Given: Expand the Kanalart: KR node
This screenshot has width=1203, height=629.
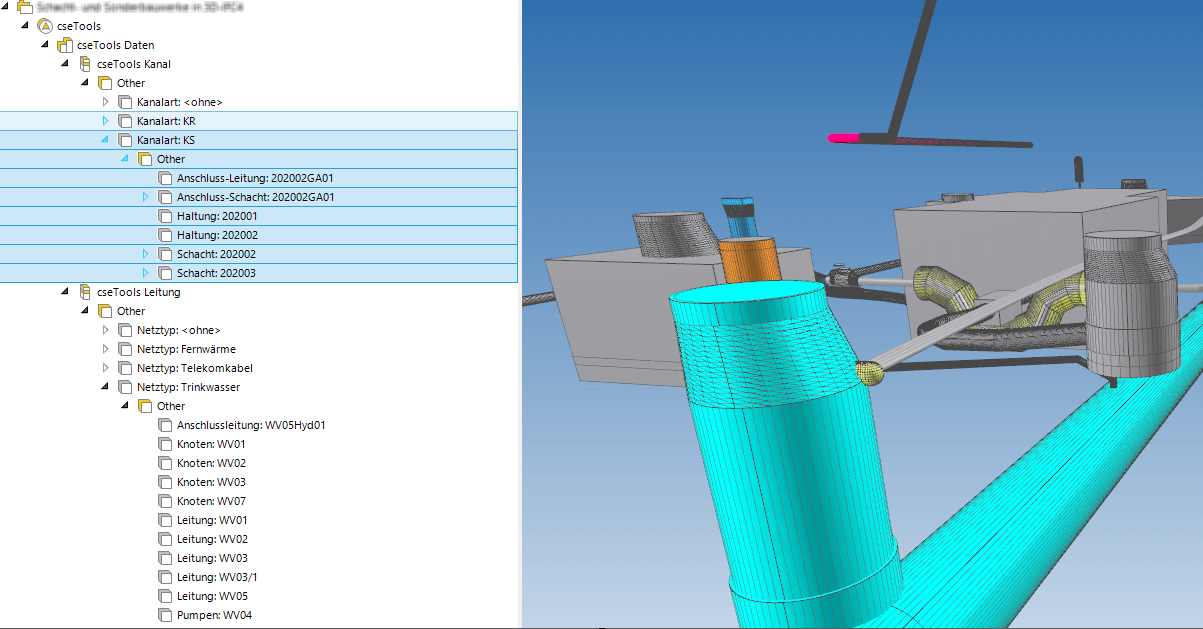Looking at the screenshot, I should click(105, 121).
